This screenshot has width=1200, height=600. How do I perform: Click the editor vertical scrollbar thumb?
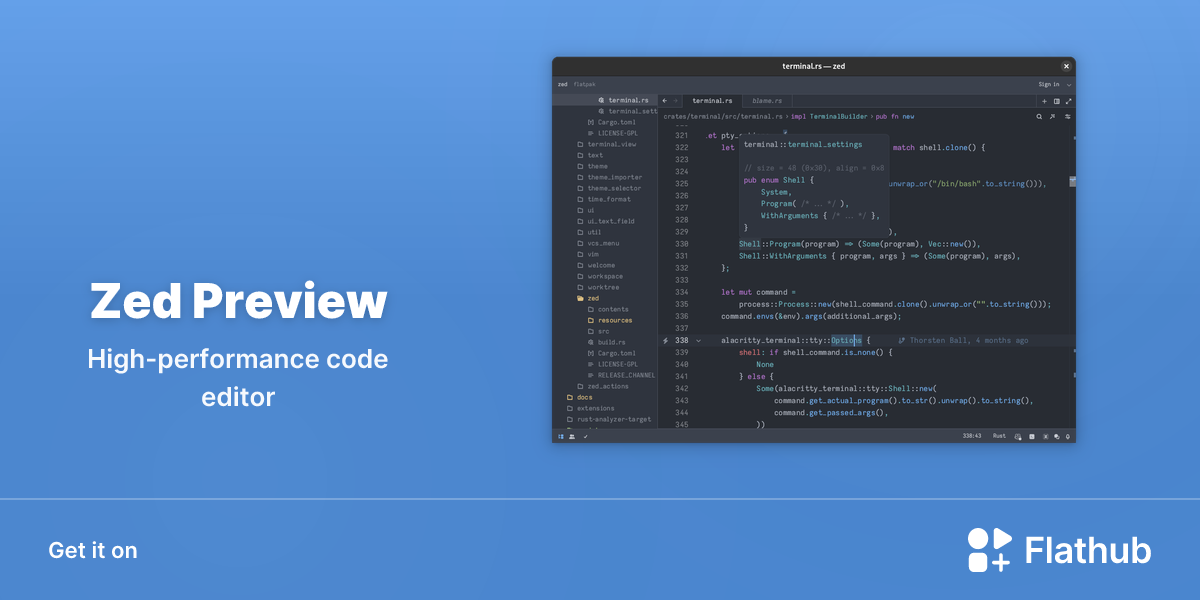(1073, 182)
